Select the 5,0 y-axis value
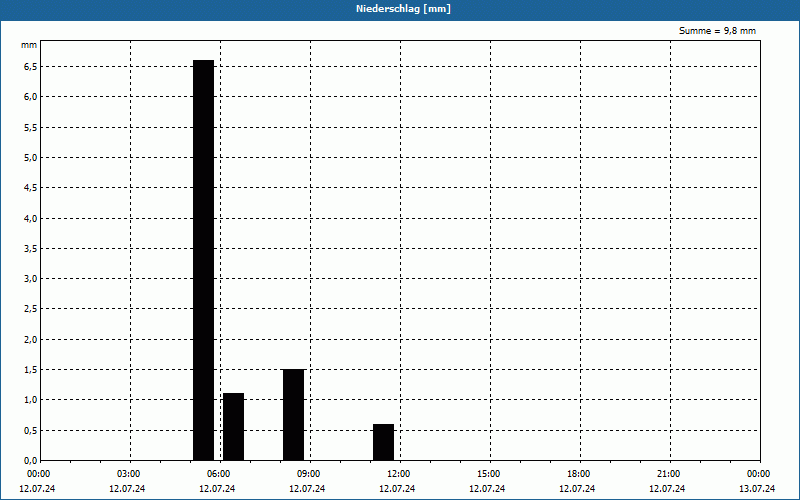This screenshot has height=500, width=800. point(31,158)
